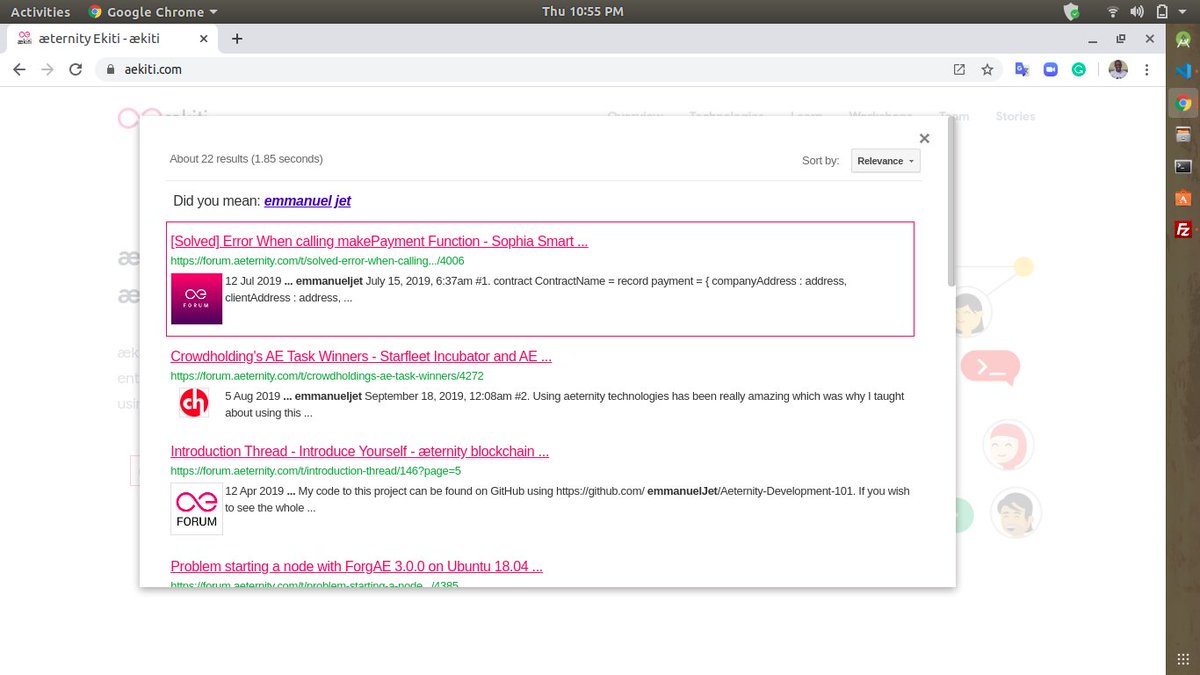This screenshot has height=675, width=1200.
Task: Go back in Chrome
Action: pyautogui.click(x=20, y=70)
